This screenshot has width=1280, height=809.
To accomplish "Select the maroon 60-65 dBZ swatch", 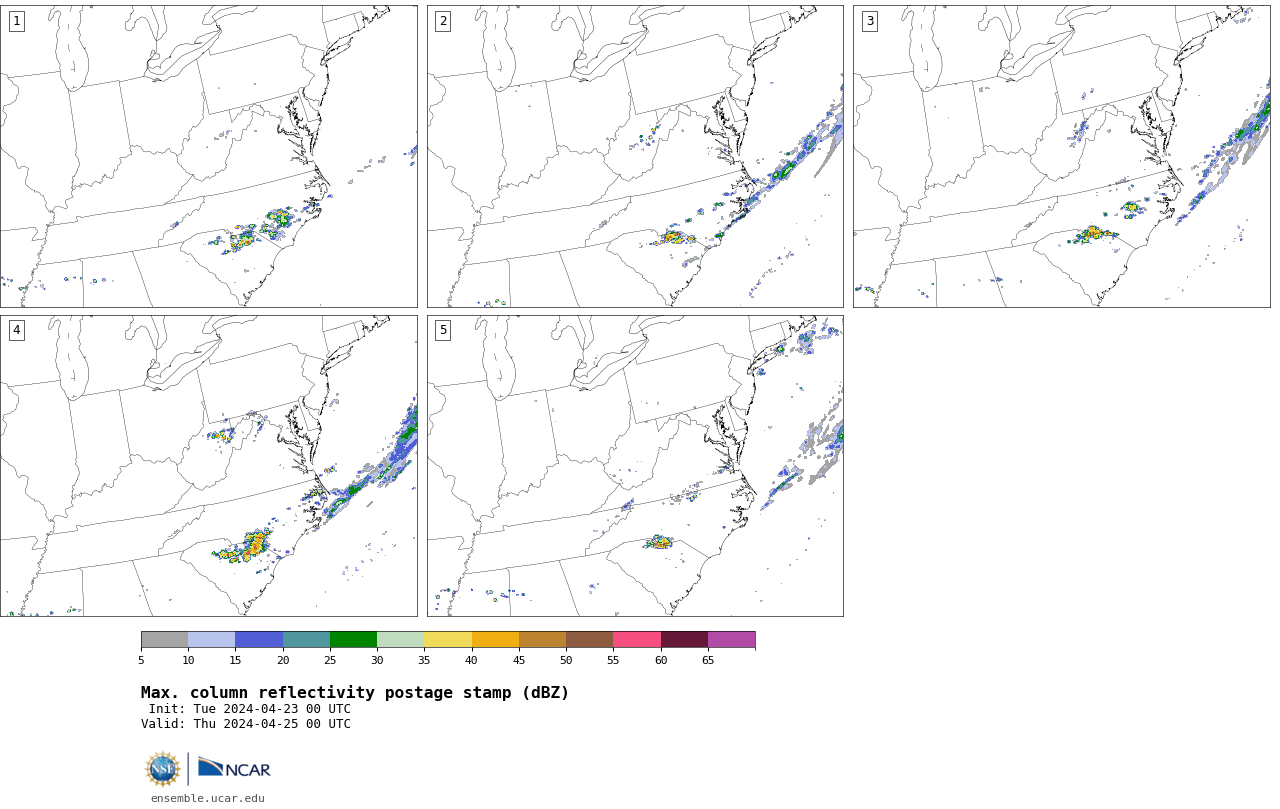I will [684, 640].
